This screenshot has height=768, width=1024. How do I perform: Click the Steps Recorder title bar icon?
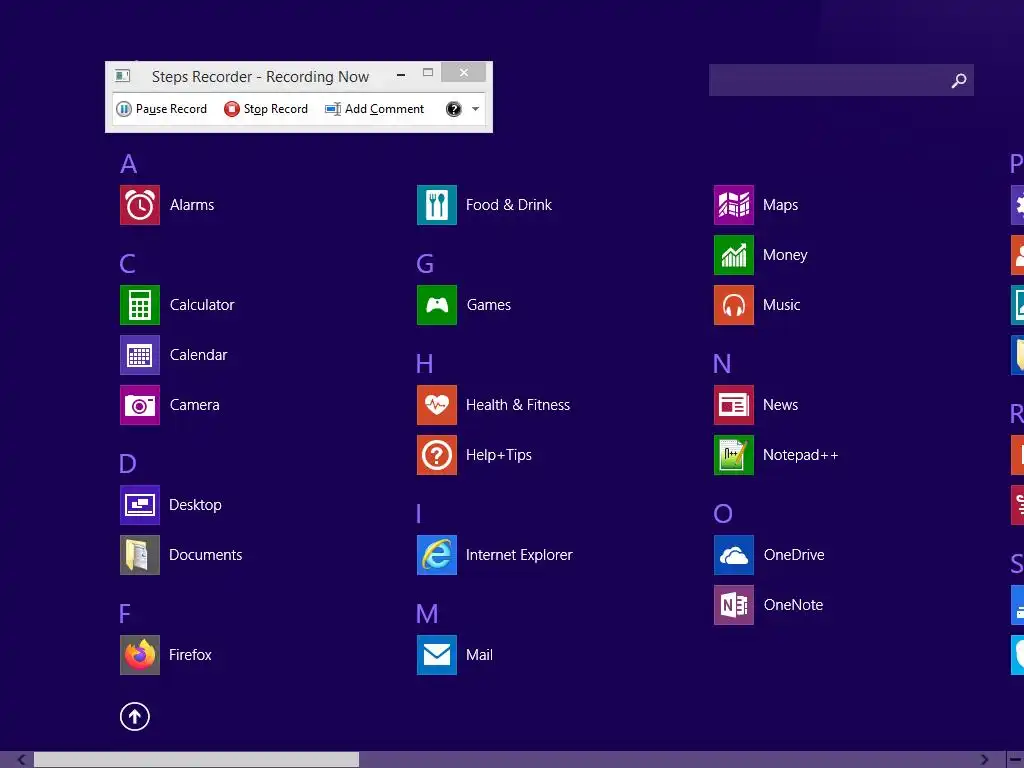[123, 76]
